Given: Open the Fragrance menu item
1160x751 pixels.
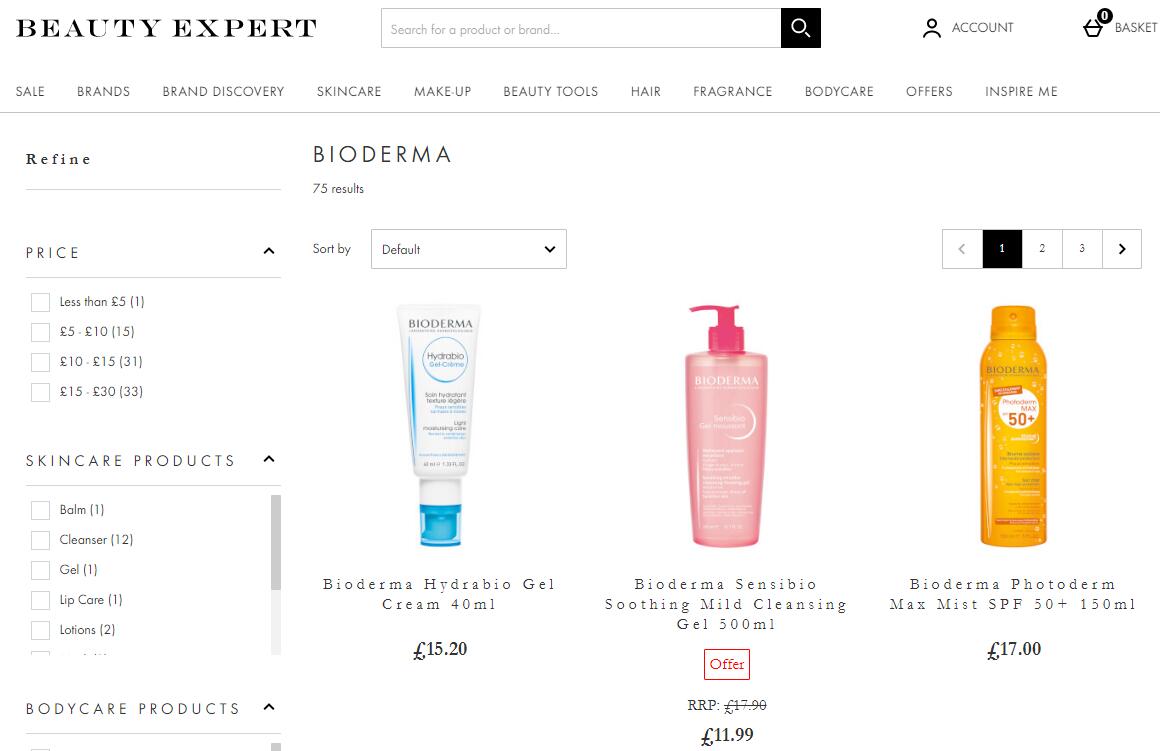Looking at the screenshot, I should 732,92.
